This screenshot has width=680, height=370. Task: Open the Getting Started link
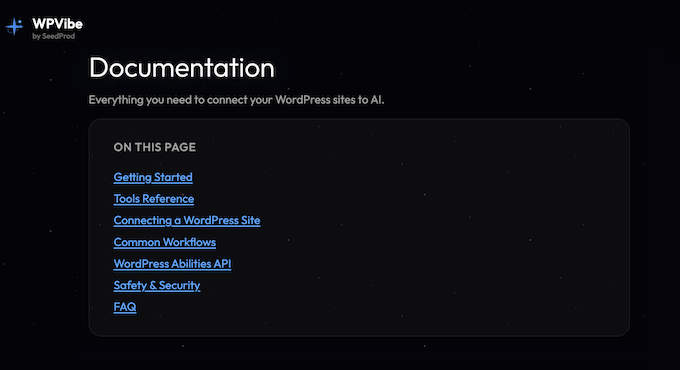(153, 177)
